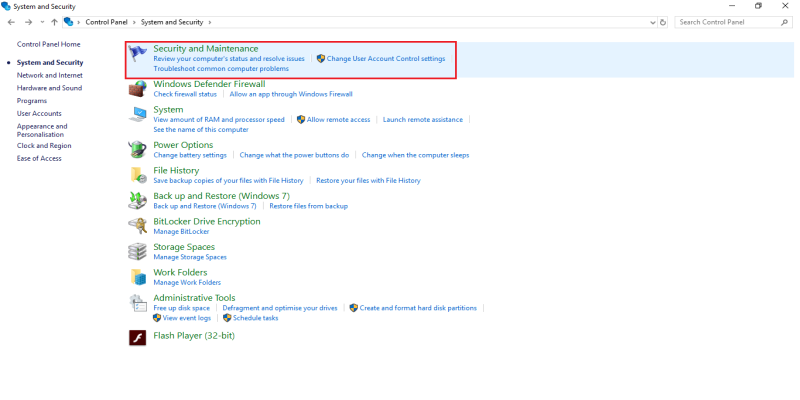Open Ease of Access category
Screen dimensions: 800x400
39,158
